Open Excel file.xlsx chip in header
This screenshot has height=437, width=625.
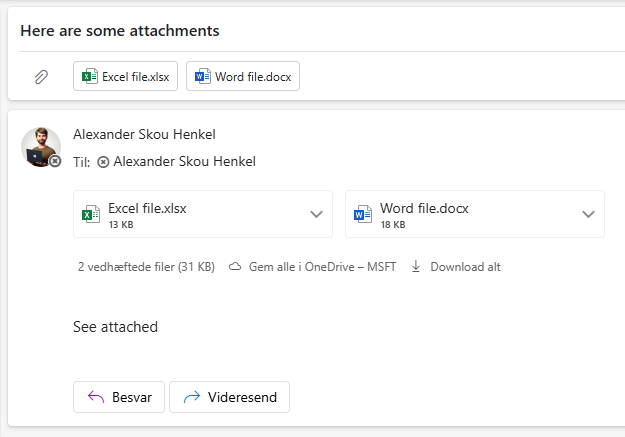click(x=125, y=76)
